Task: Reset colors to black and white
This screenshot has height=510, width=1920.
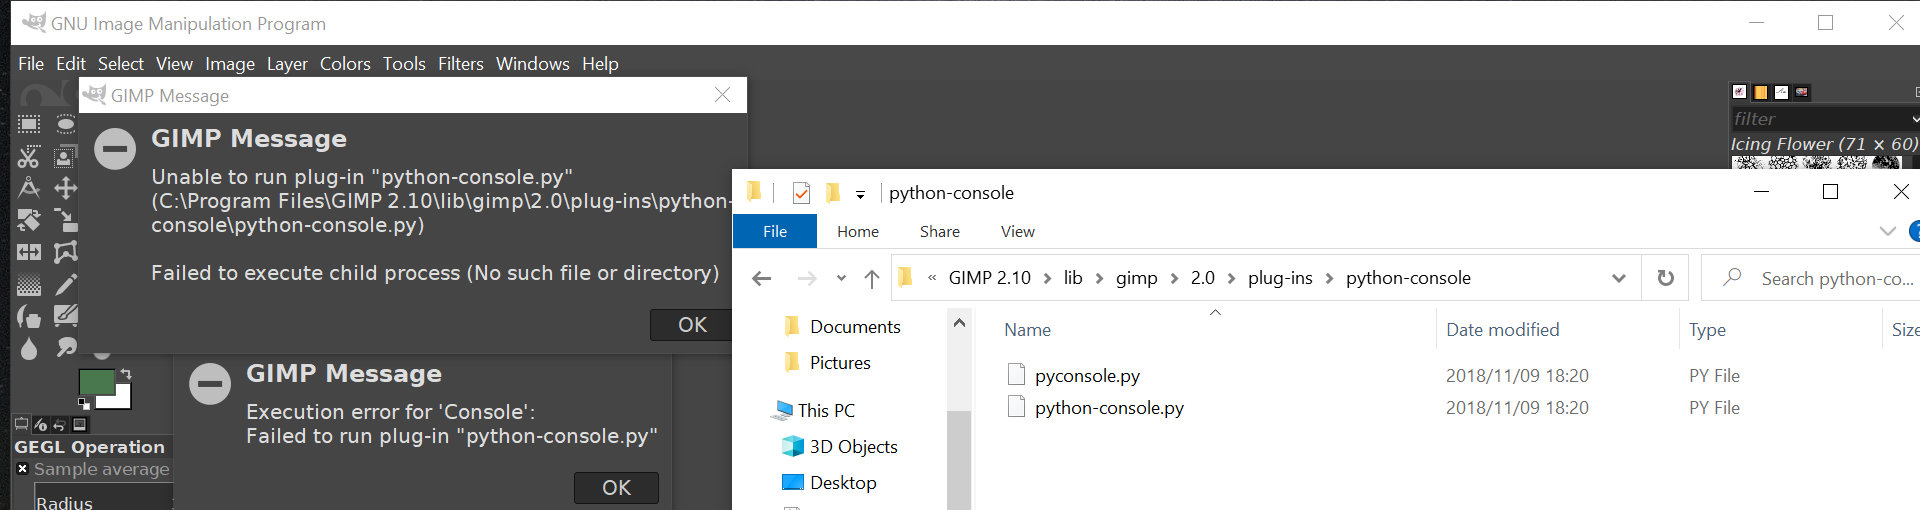Action: coord(84,403)
